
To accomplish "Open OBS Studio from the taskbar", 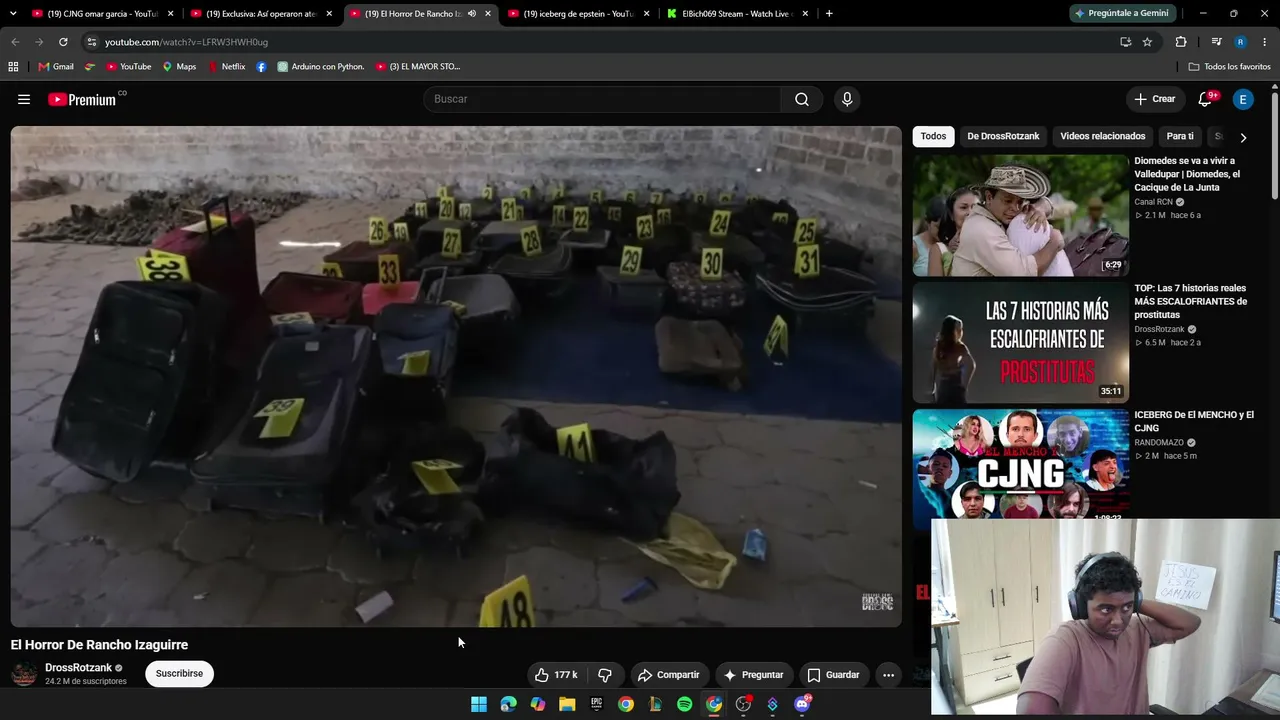I will tap(743, 704).
